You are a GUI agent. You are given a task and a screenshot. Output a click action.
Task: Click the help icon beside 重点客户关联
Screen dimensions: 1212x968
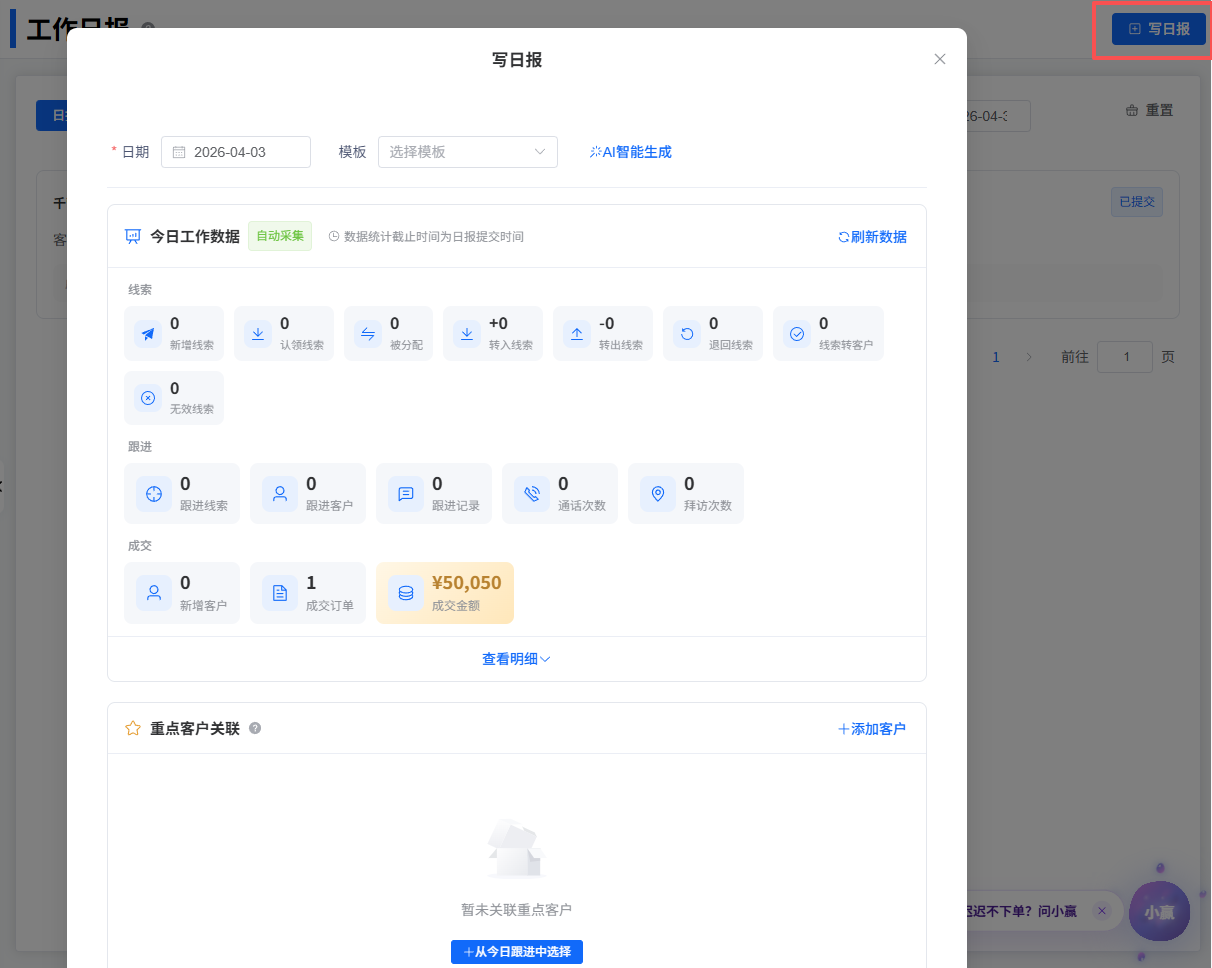click(x=255, y=729)
